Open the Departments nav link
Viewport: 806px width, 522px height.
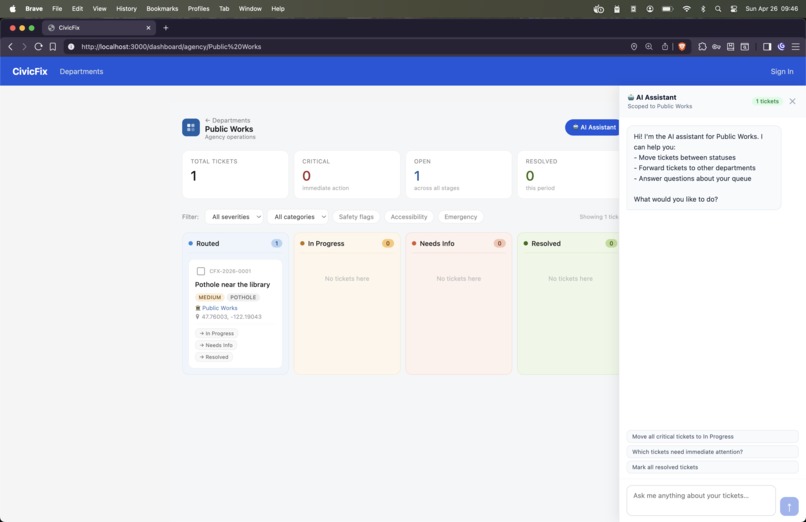[81, 71]
